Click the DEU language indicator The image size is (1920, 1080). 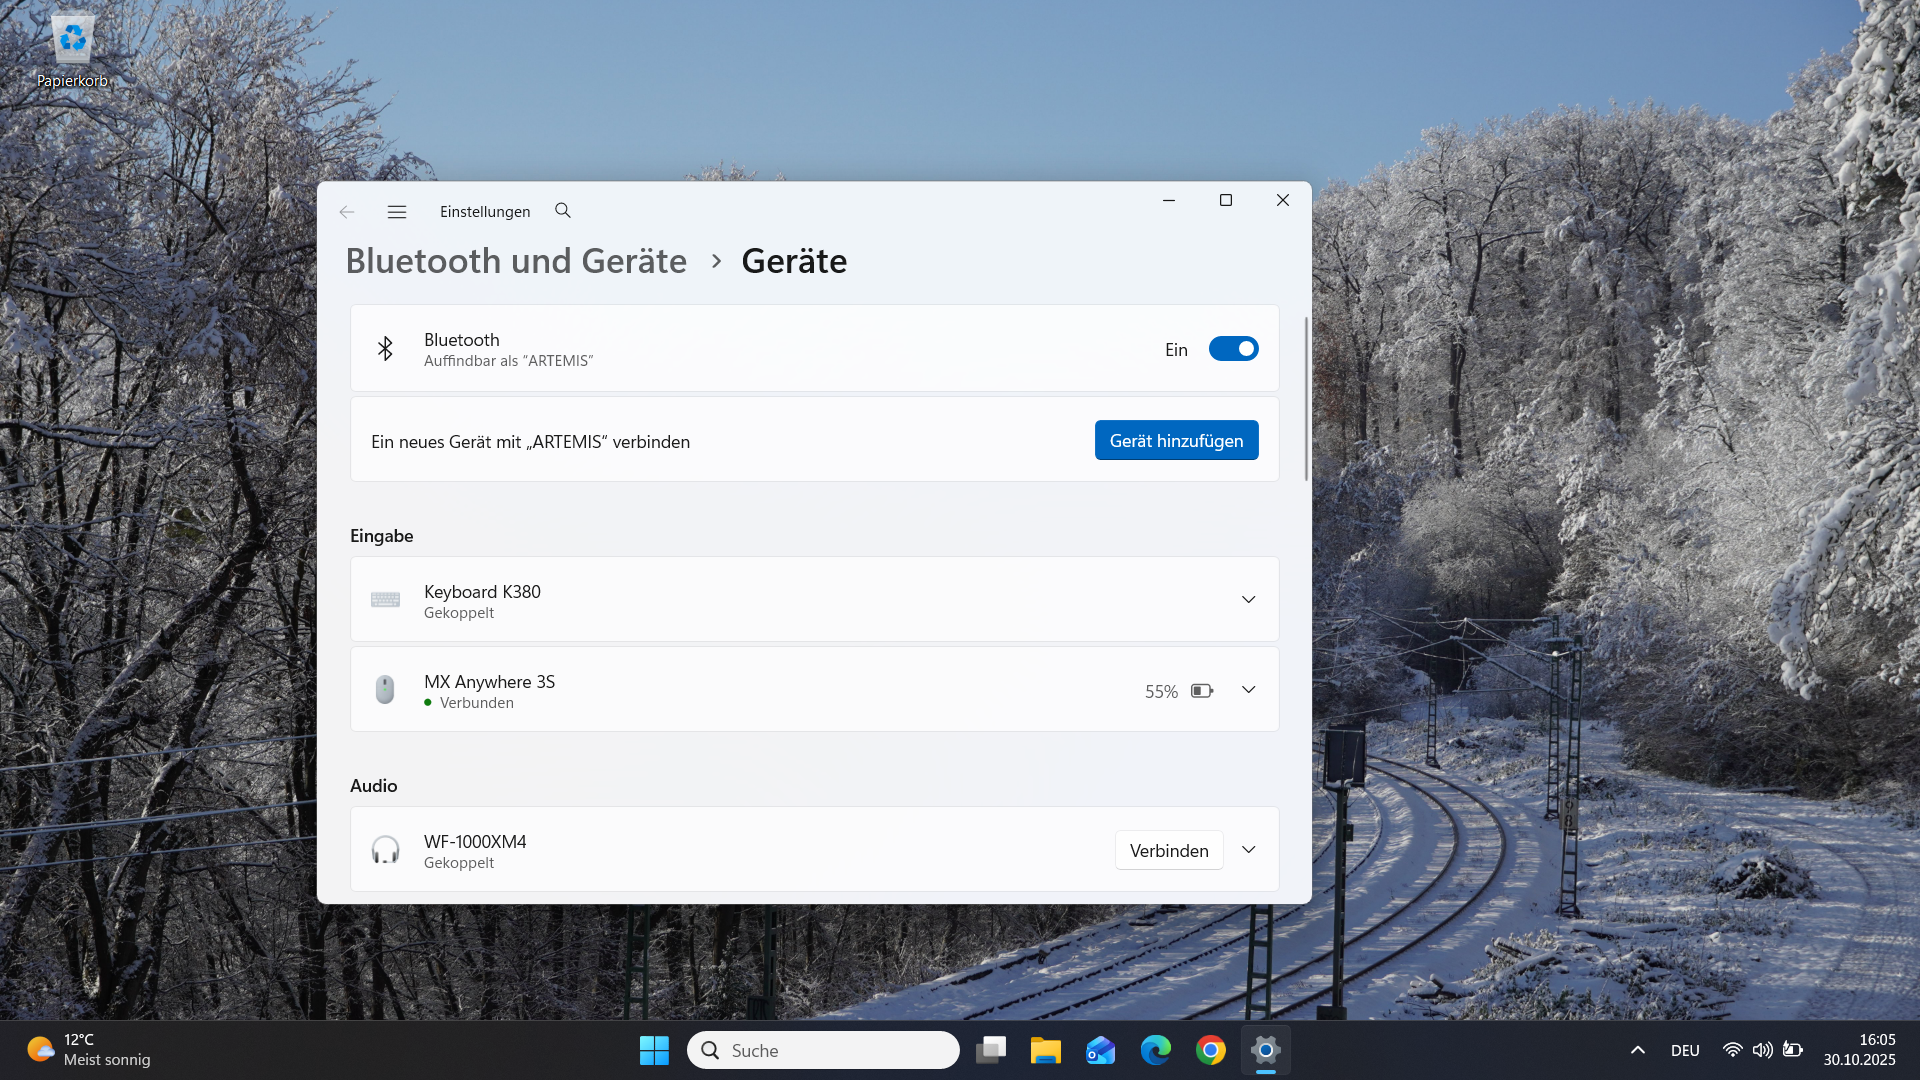pyautogui.click(x=1685, y=1050)
